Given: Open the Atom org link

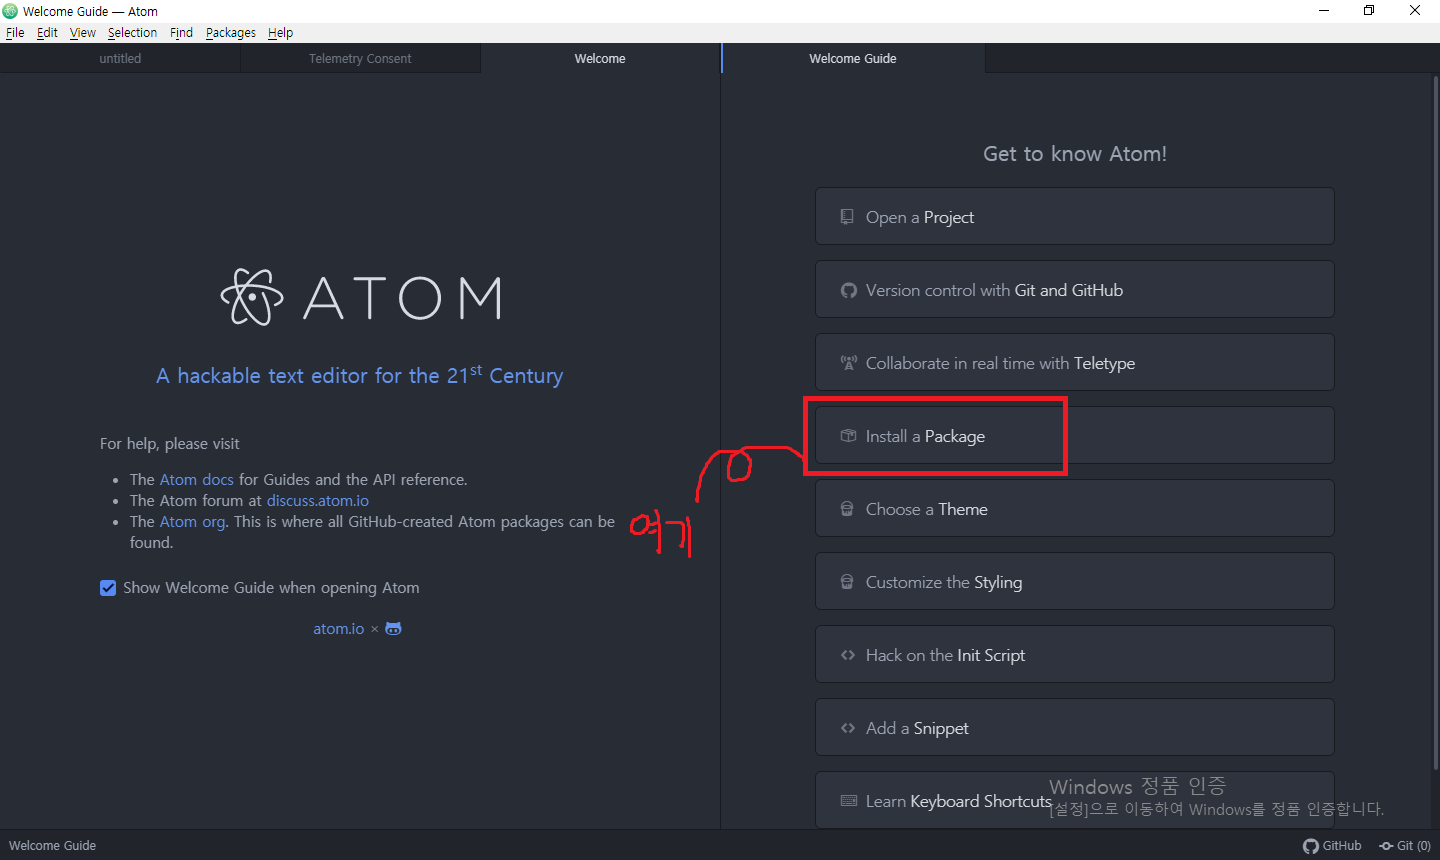Looking at the screenshot, I should pos(192,521).
